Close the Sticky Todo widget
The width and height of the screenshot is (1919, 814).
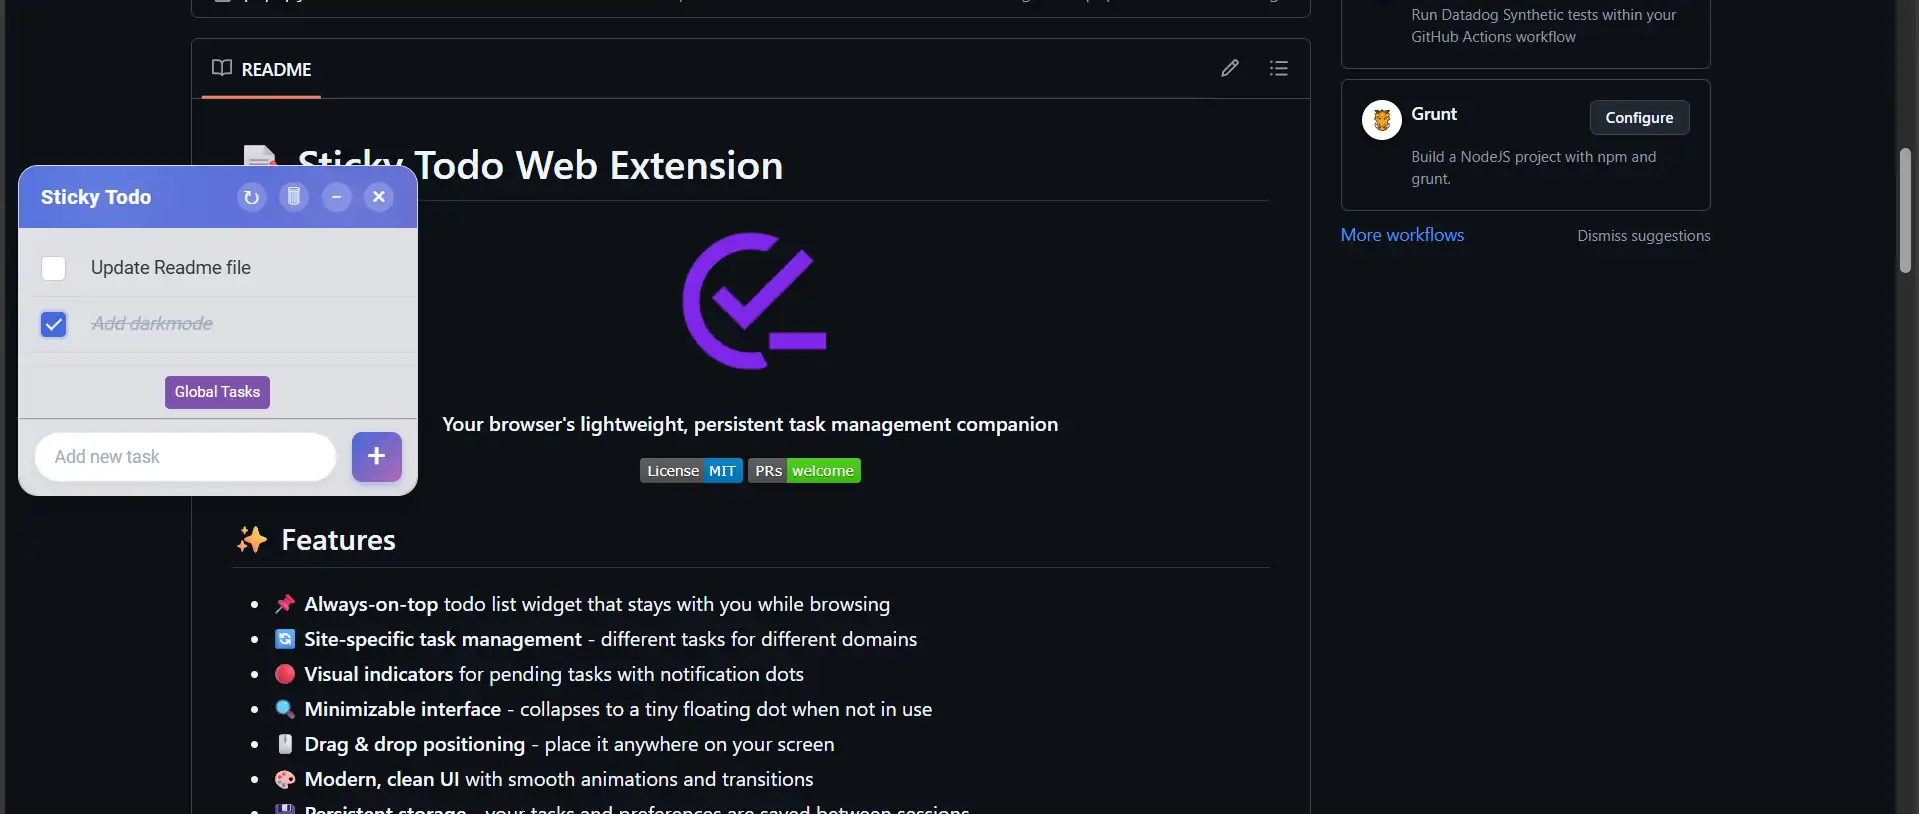[x=379, y=197]
